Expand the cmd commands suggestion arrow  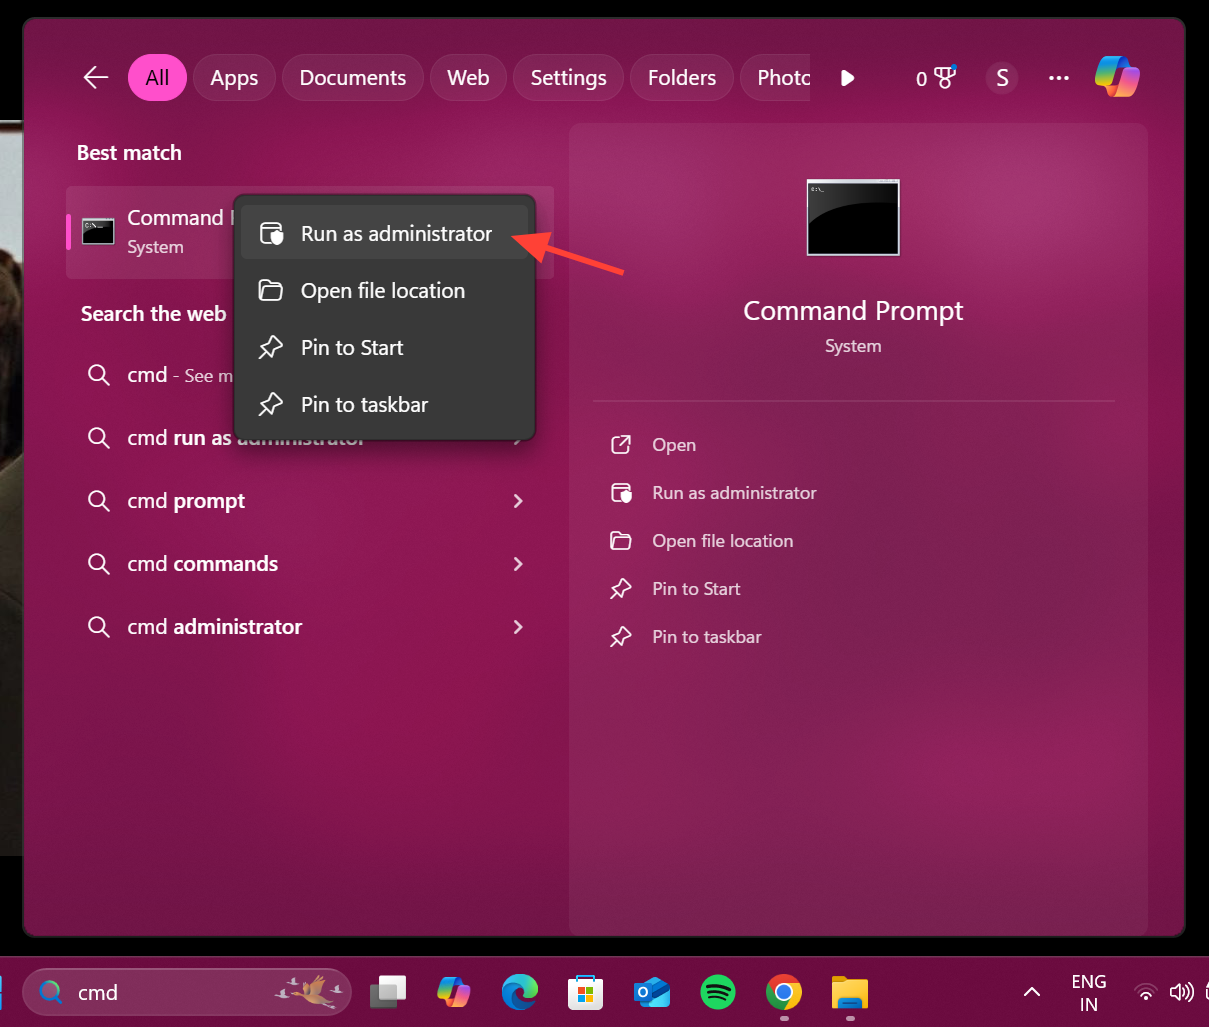(518, 564)
